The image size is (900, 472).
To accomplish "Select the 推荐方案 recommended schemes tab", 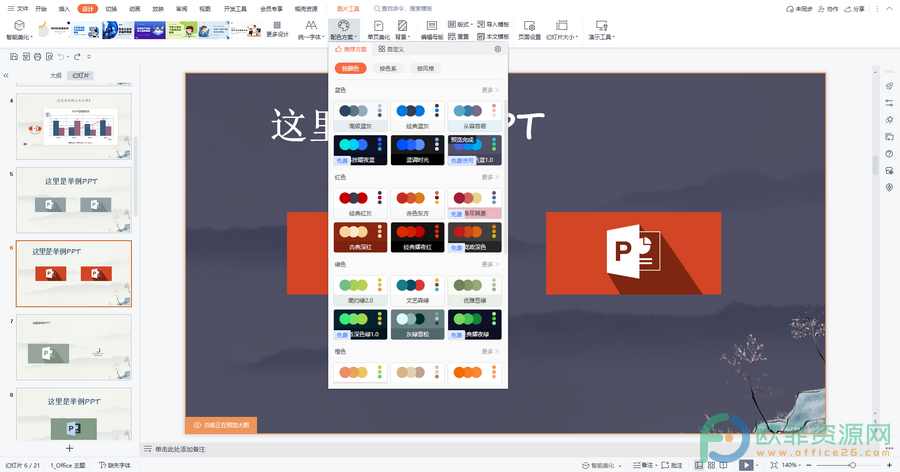I will click(x=351, y=49).
